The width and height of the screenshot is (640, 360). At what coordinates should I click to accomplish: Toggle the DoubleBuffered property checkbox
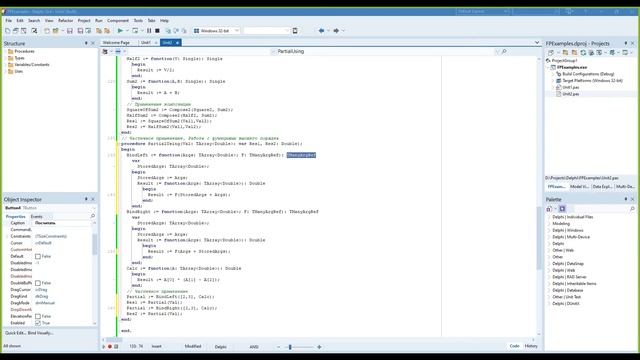38,283
